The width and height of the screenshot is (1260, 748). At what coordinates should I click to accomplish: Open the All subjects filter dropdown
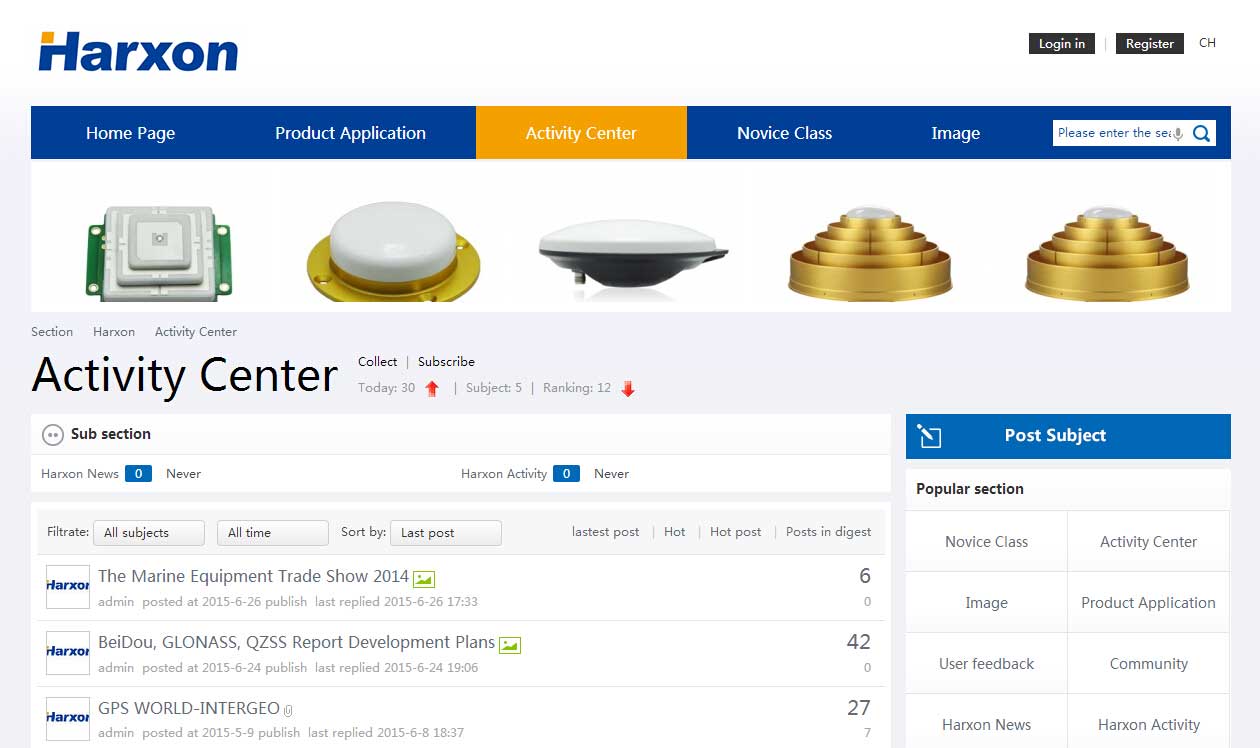tap(149, 533)
